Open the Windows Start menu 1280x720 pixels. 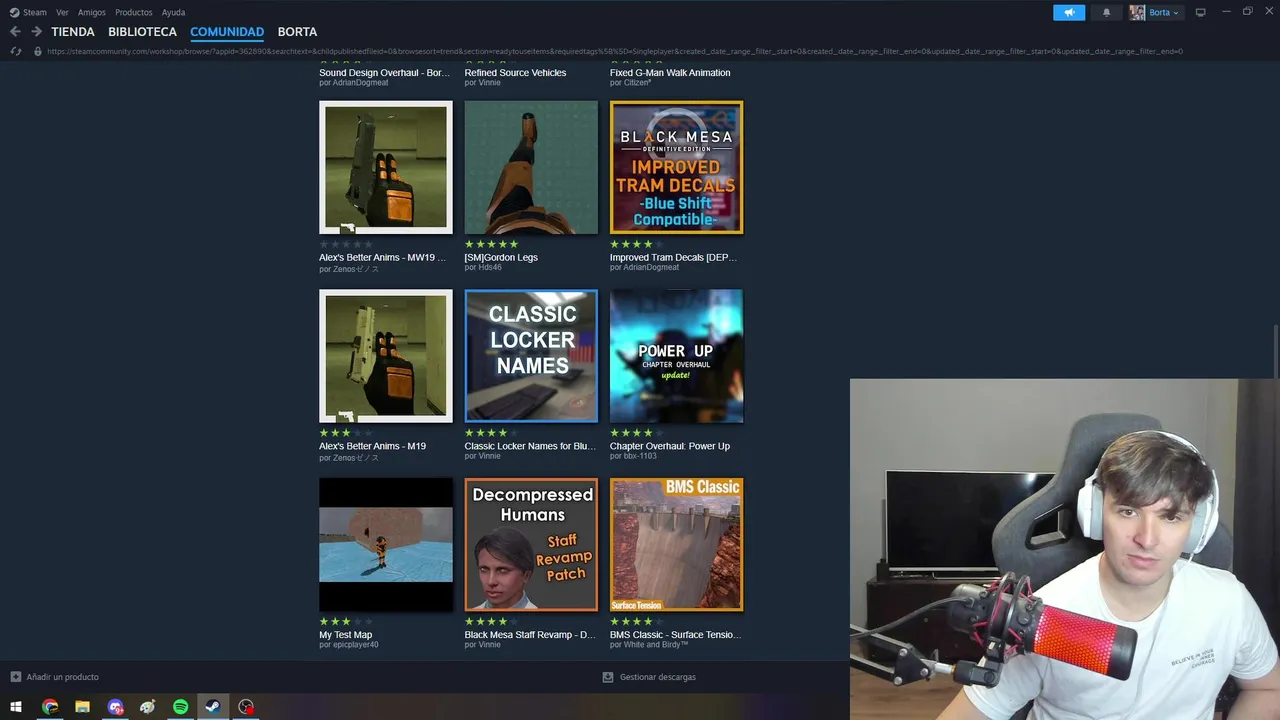tap(16, 707)
